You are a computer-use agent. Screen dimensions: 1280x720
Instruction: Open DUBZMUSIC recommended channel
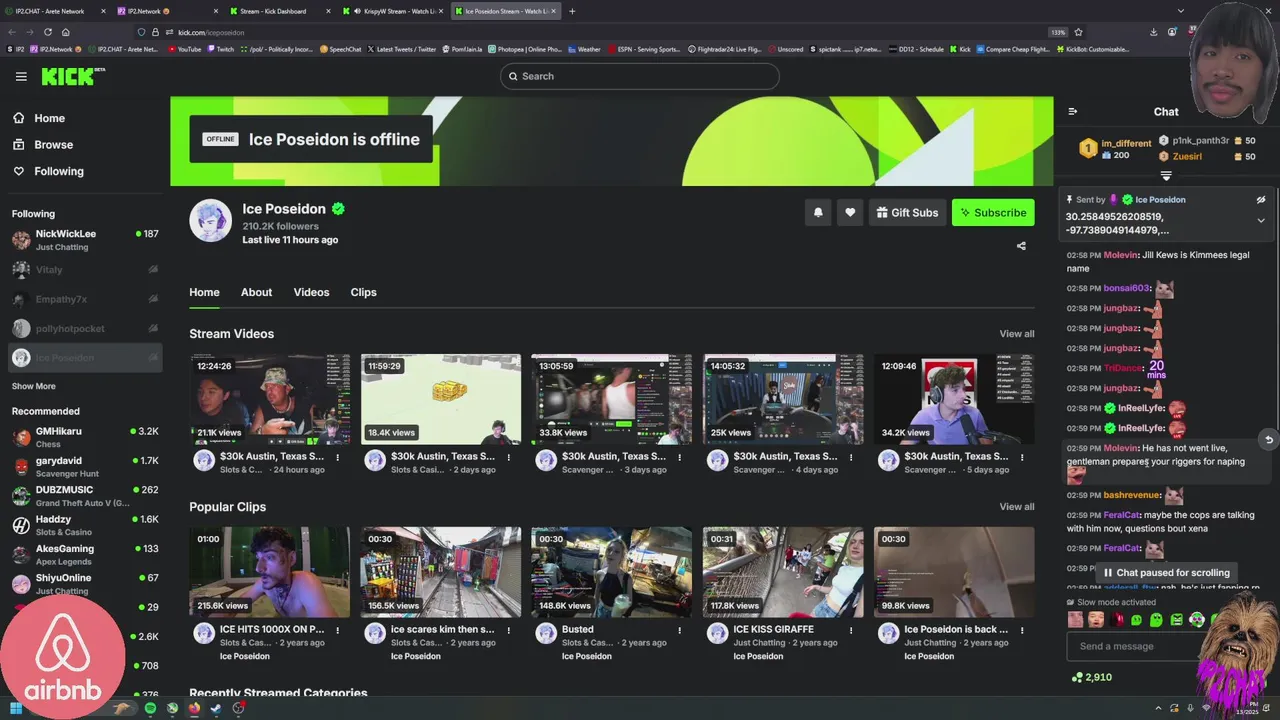point(85,496)
